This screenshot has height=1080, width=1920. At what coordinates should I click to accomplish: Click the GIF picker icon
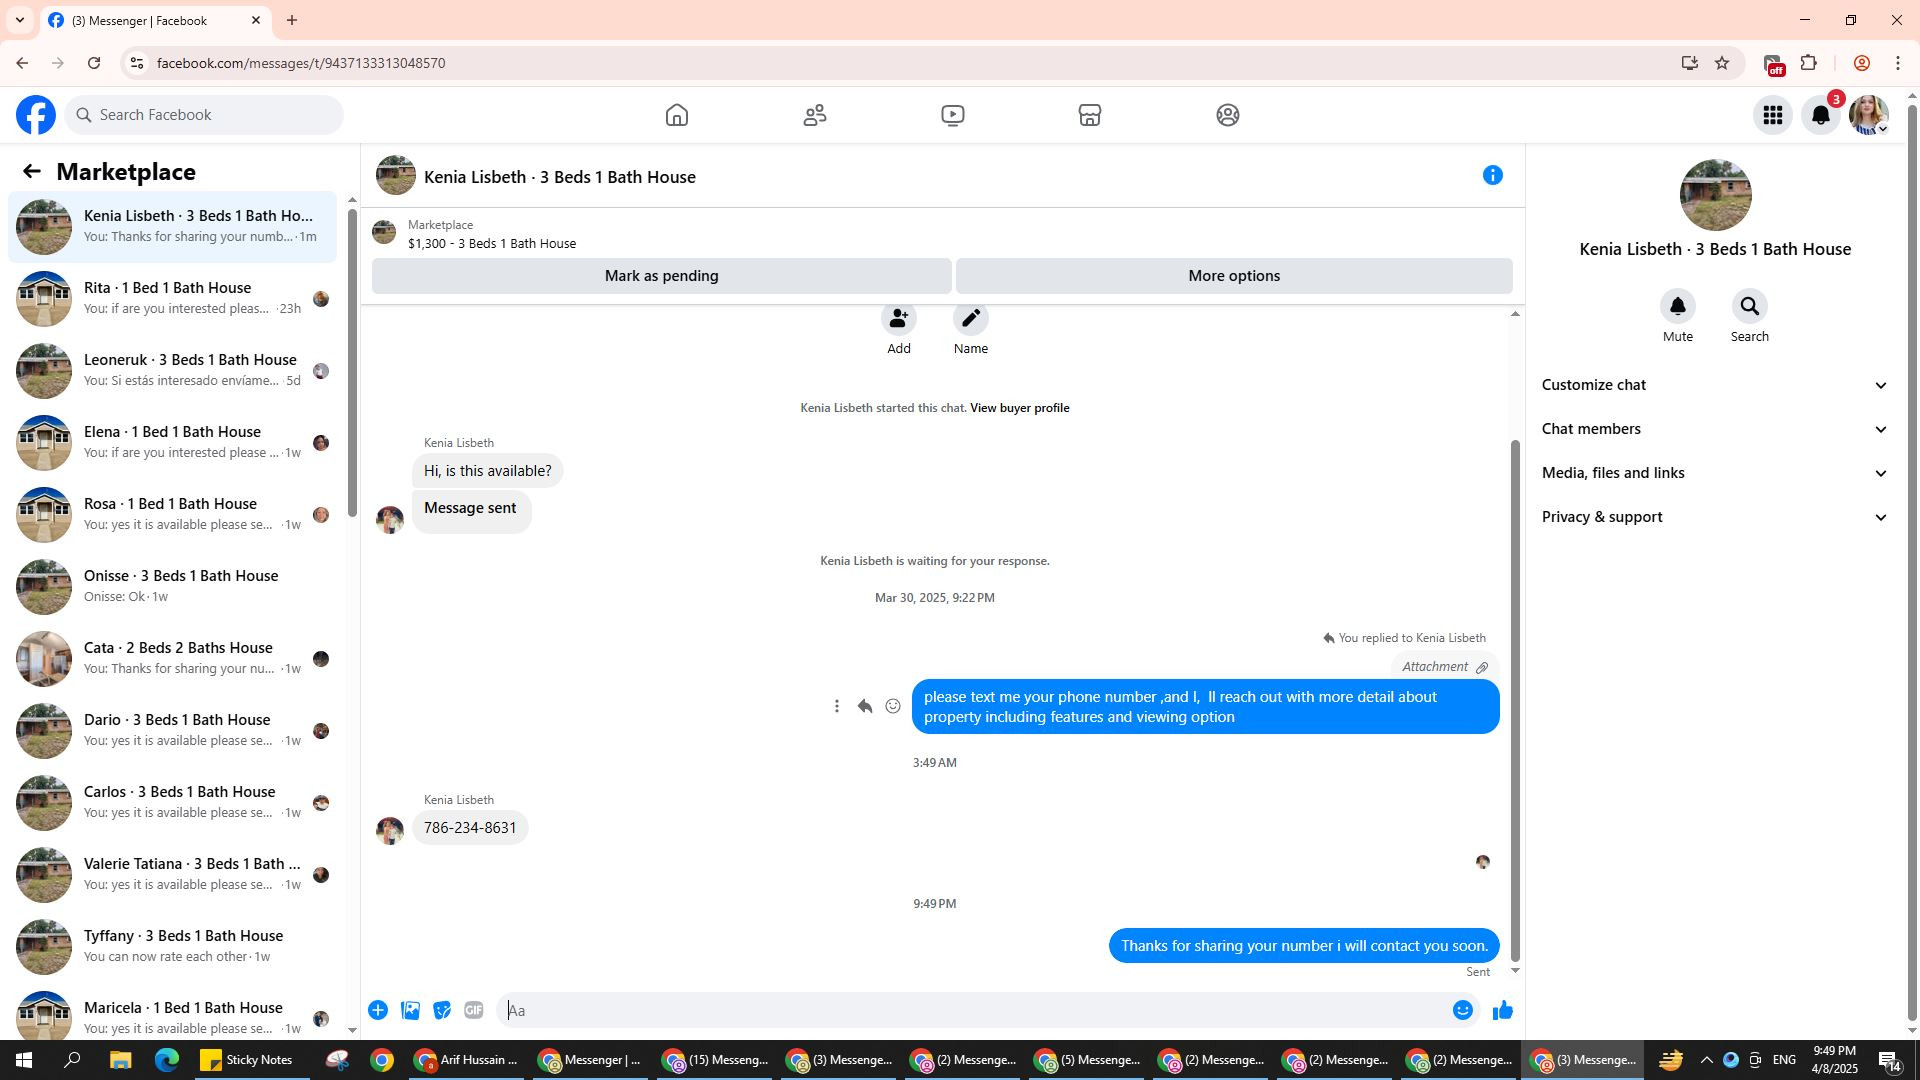pyautogui.click(x=474, y=1011)
